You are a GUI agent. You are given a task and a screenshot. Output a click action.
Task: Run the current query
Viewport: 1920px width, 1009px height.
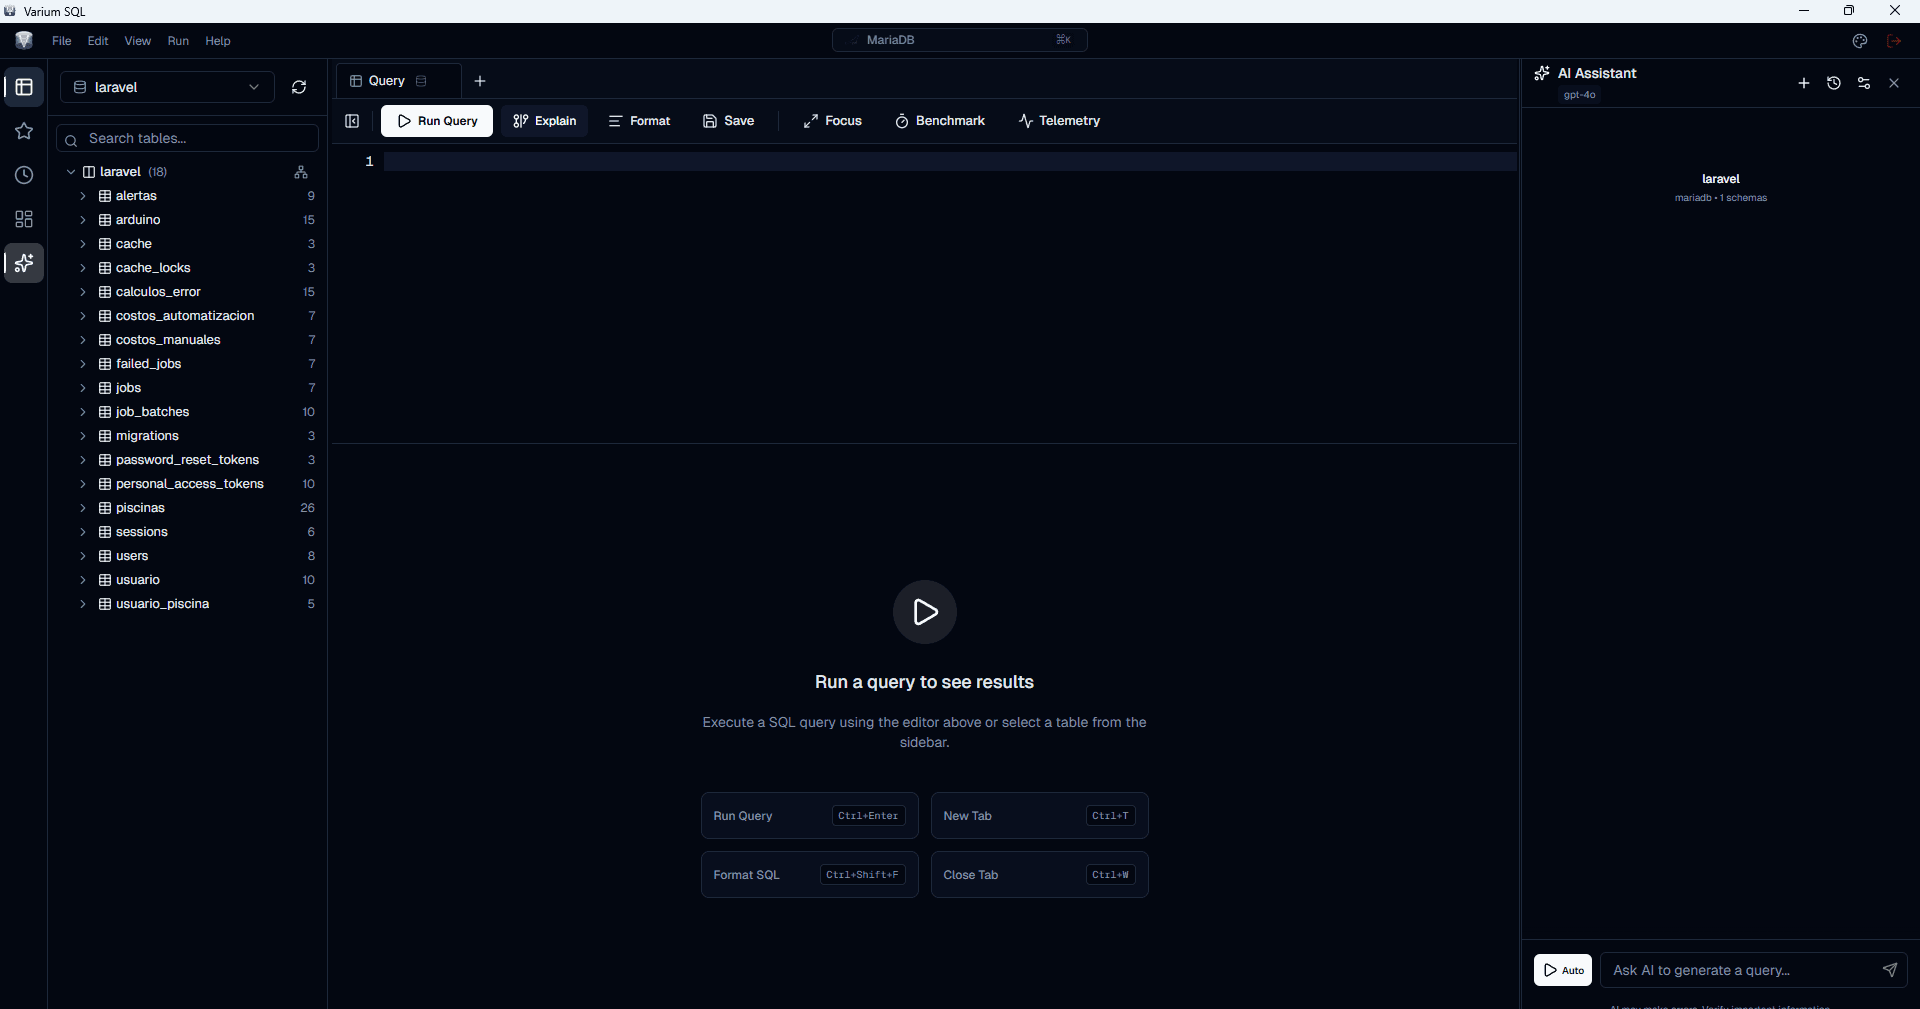[x=436, y=121]
